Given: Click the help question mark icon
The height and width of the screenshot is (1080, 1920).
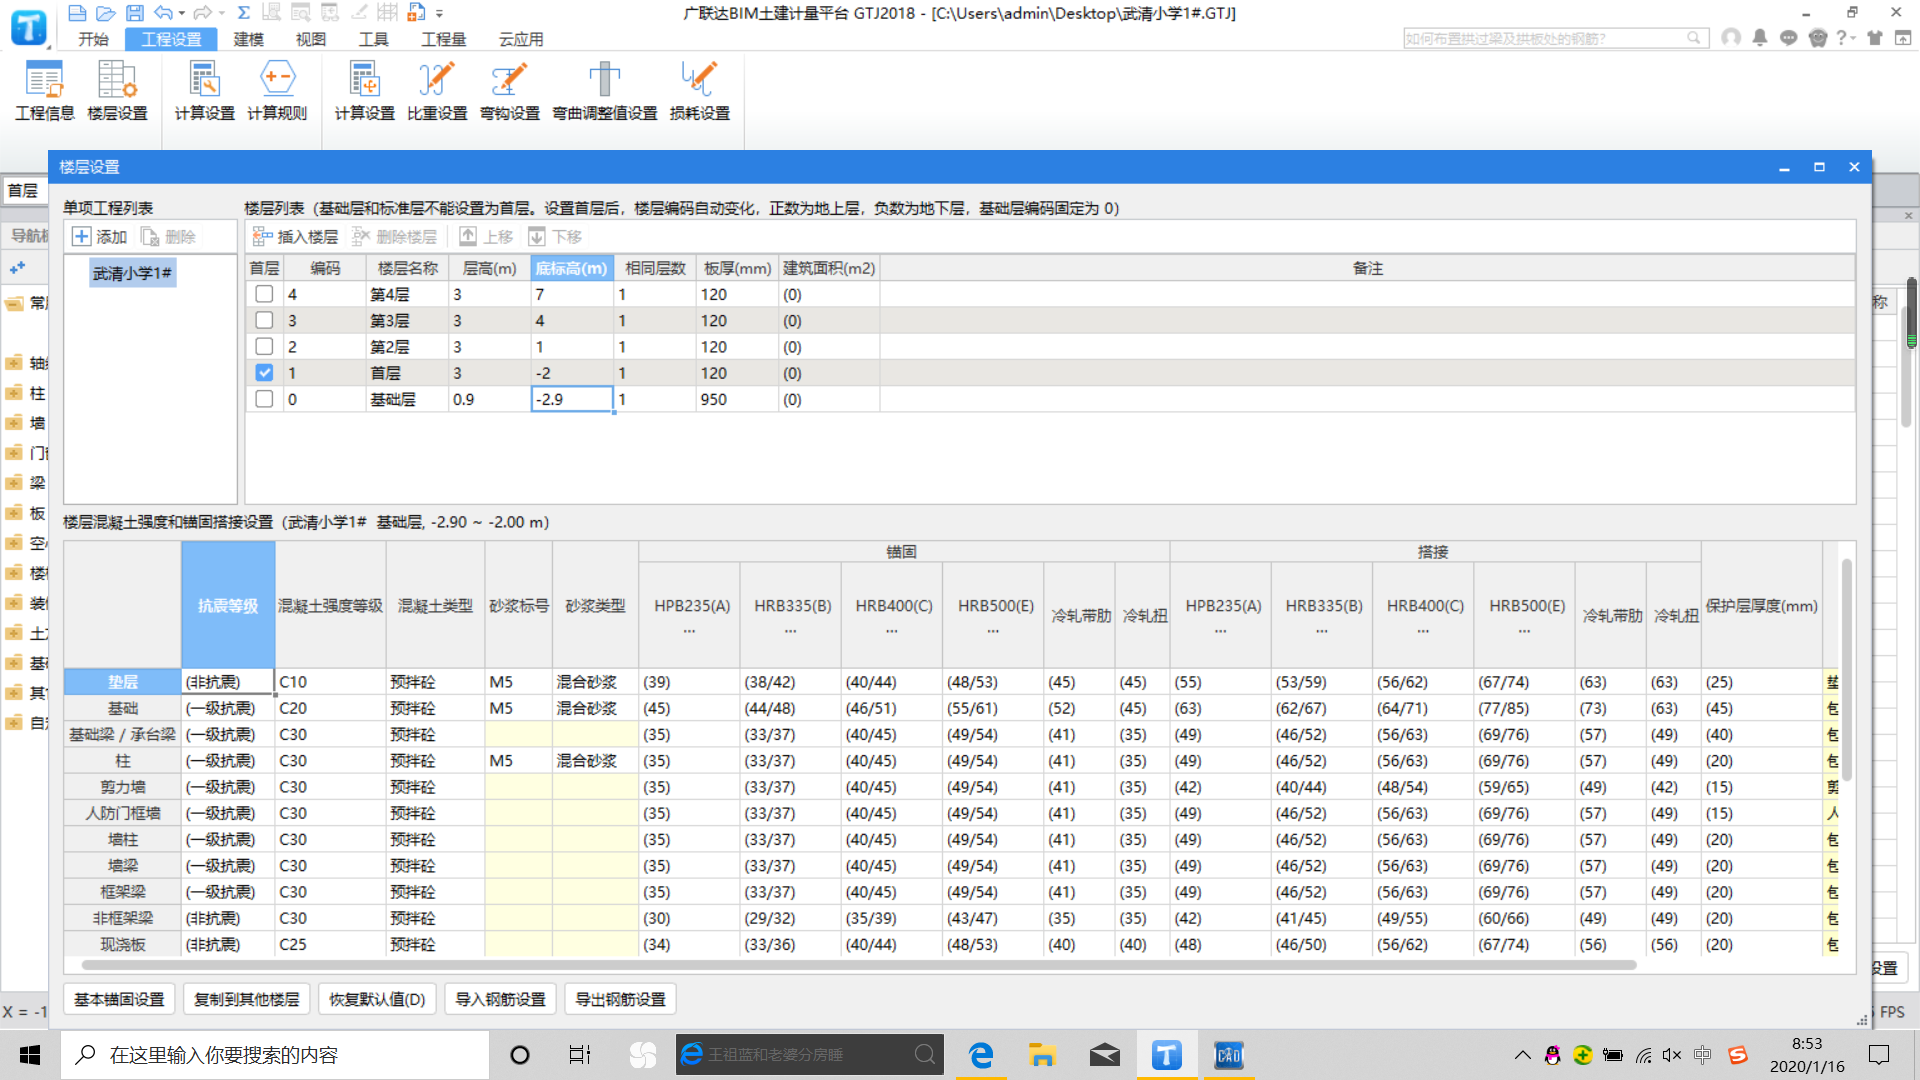Looking at the screenshot, I should pyautogui.click(x=1841, y=38).
